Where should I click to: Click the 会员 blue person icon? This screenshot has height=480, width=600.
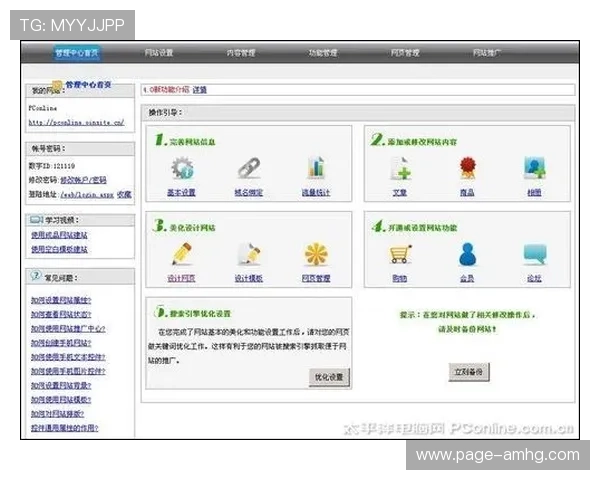467,254
